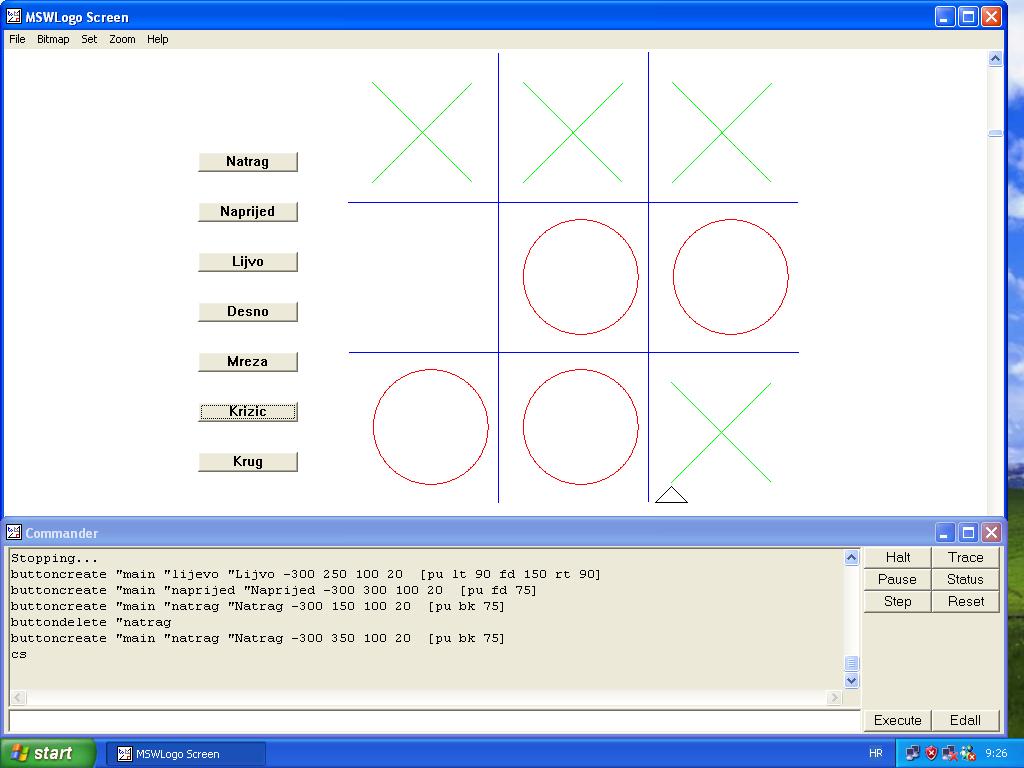Open the File menu
The width and height of the screenshot is (1024, 768).
click(x=17, y=39)
